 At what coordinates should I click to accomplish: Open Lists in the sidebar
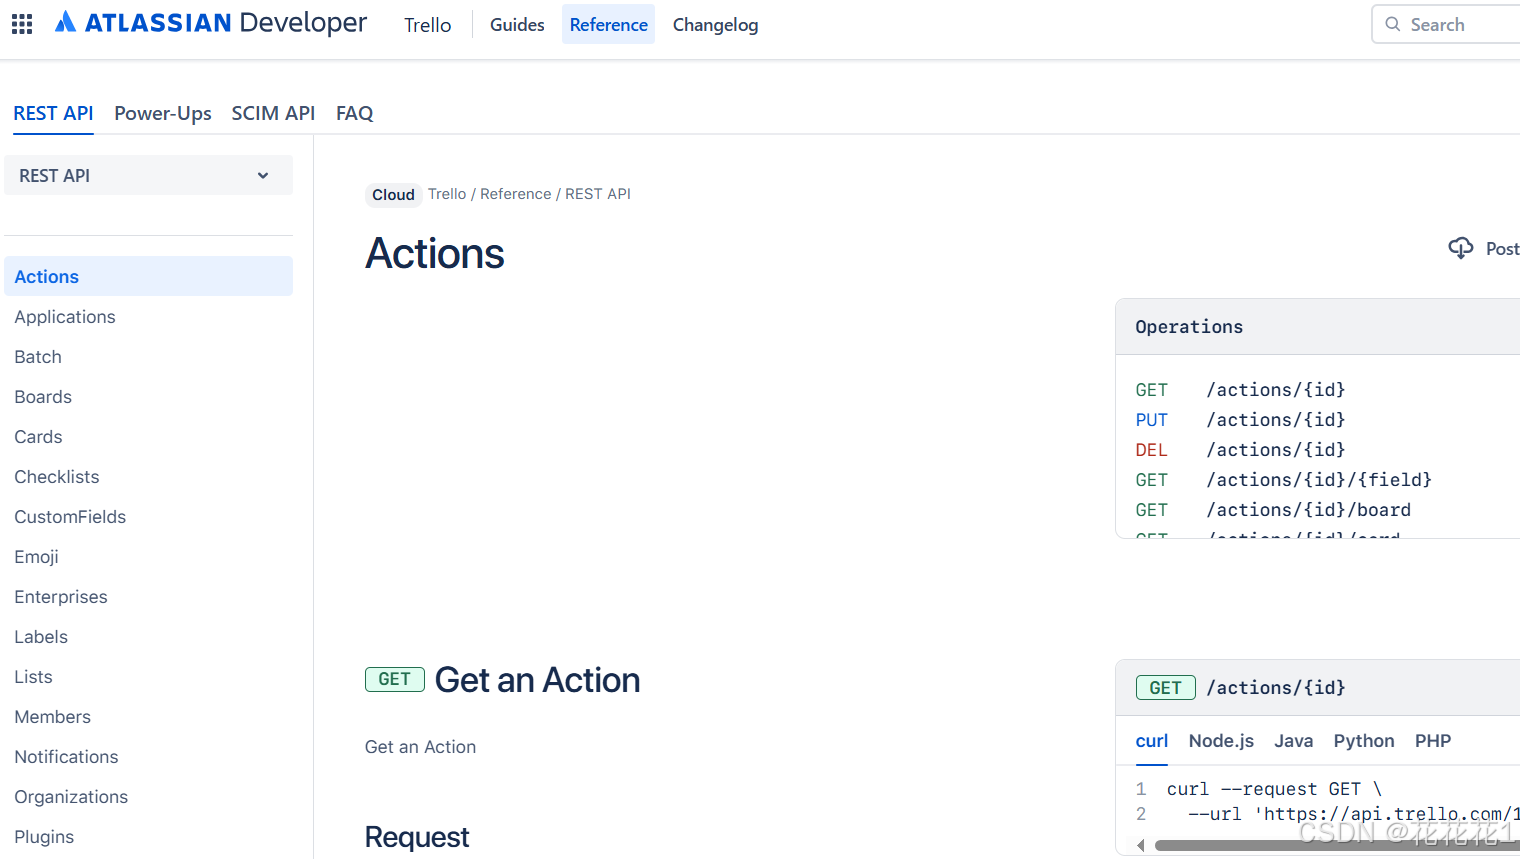pyautogui.click(x=33, y=677)
